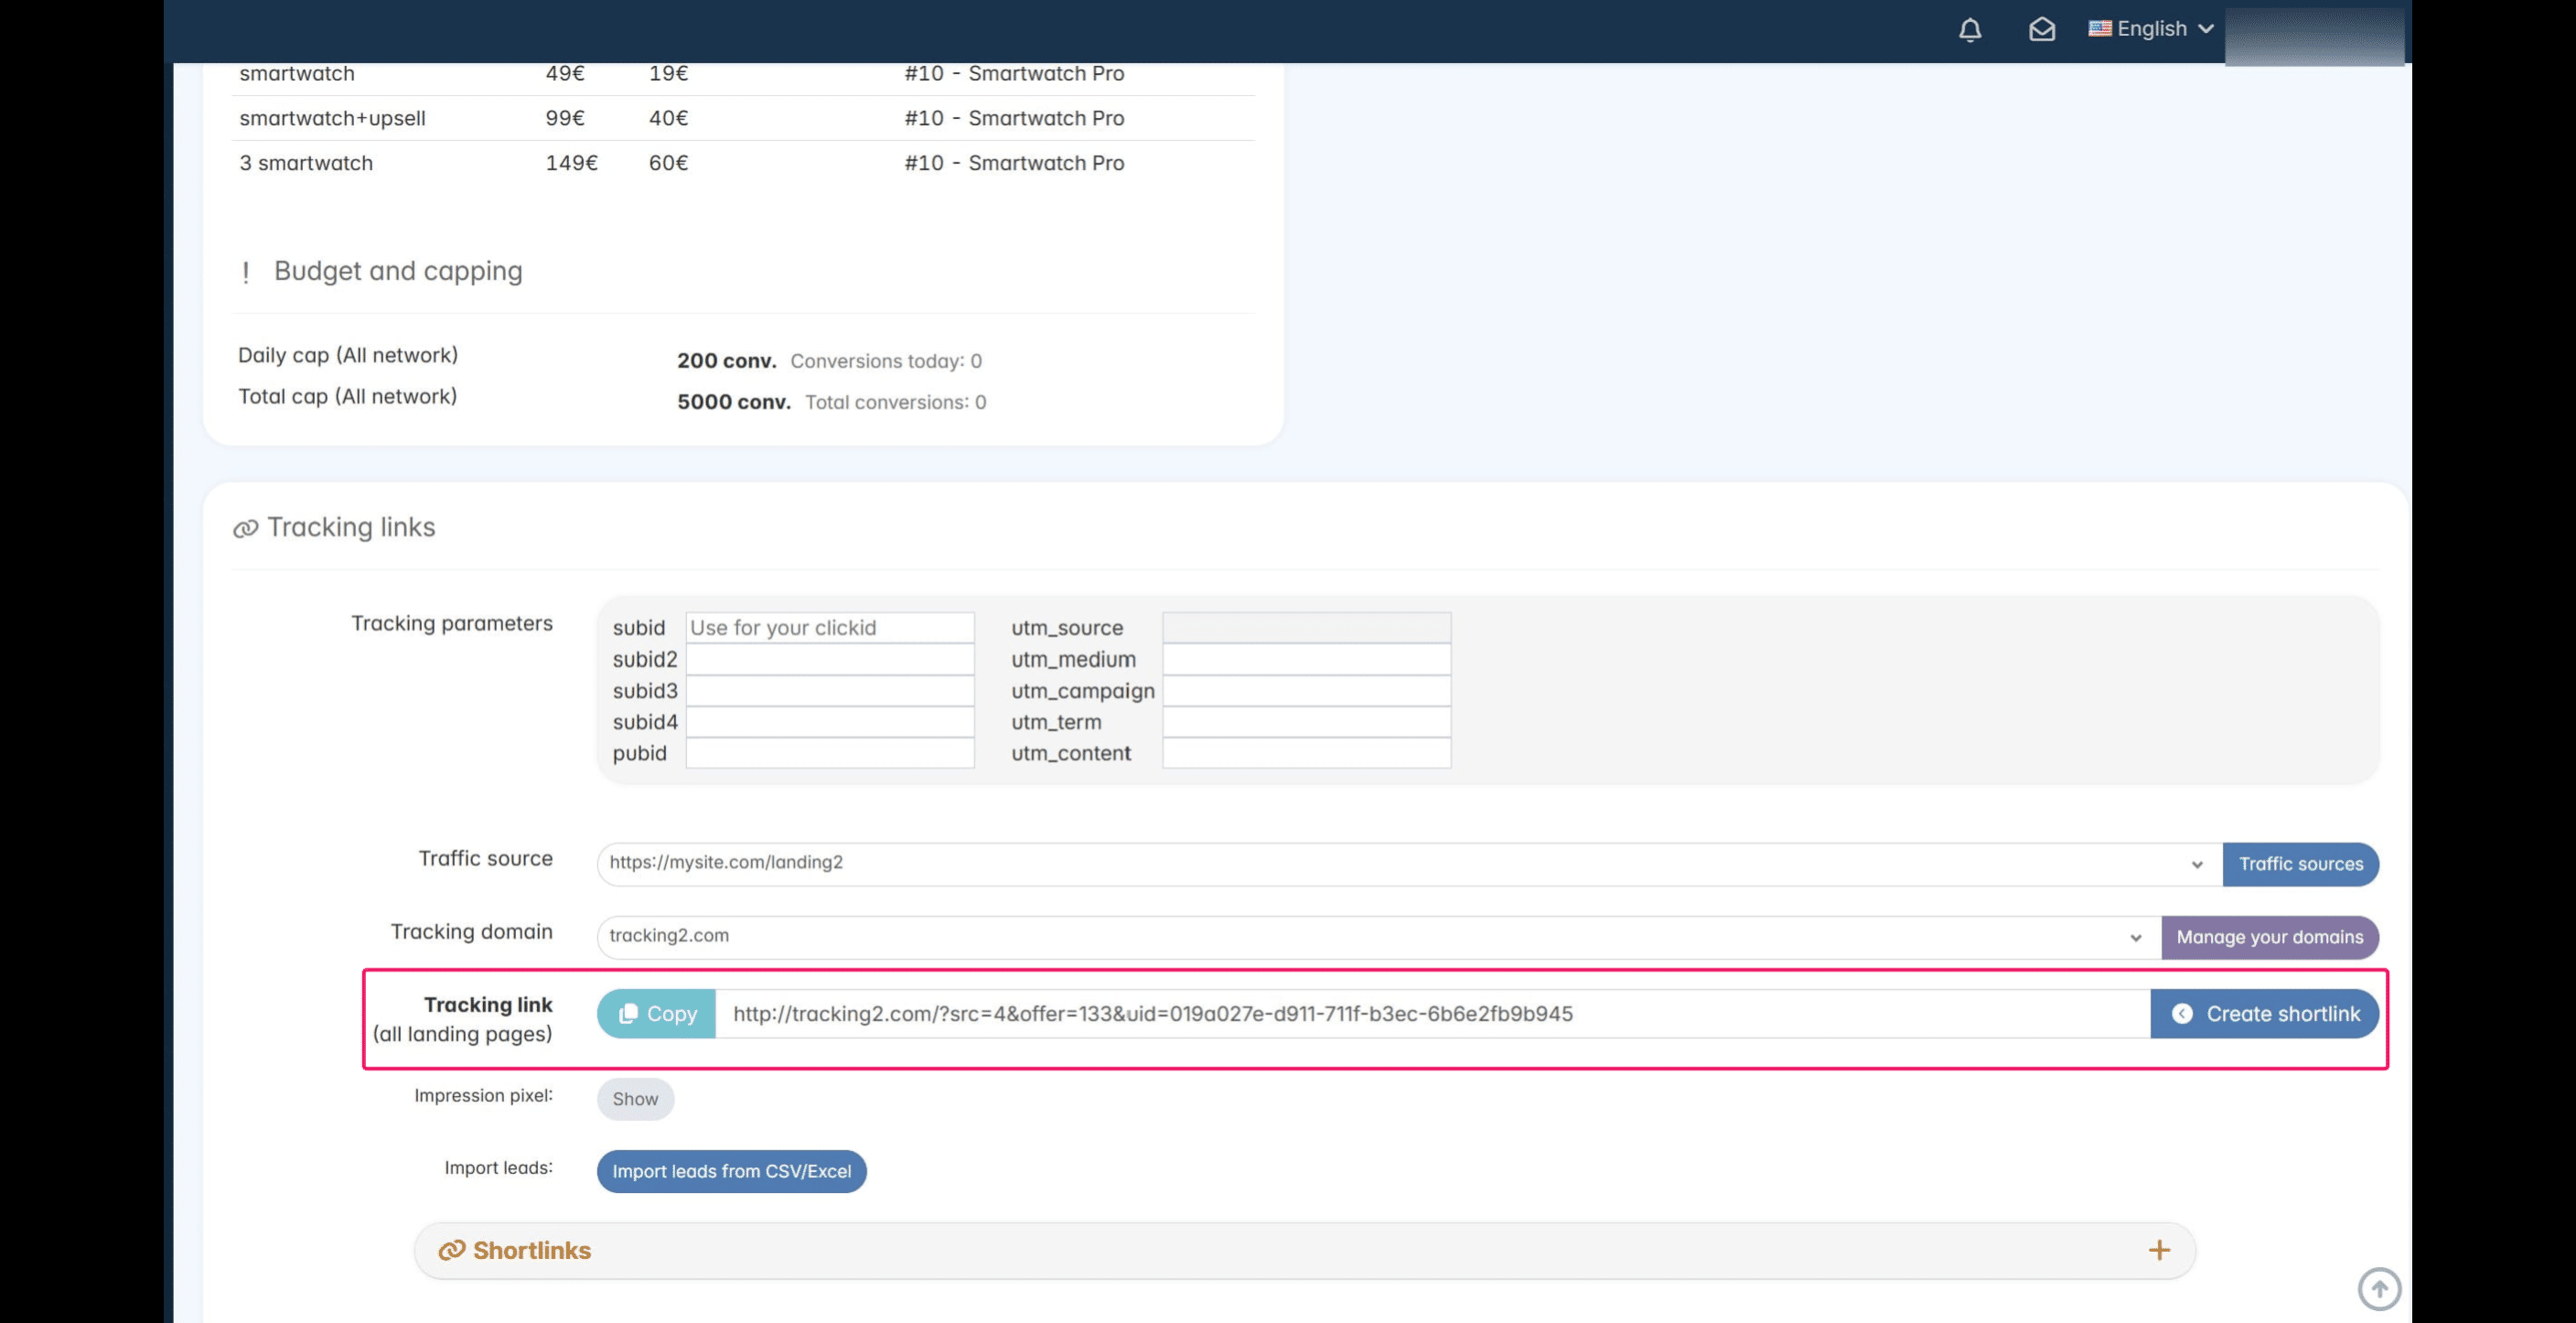The width and height of the screenshot is (2576, 1323).
Task: Click the '3 smartwatch' row name
Action: (306, 163)
